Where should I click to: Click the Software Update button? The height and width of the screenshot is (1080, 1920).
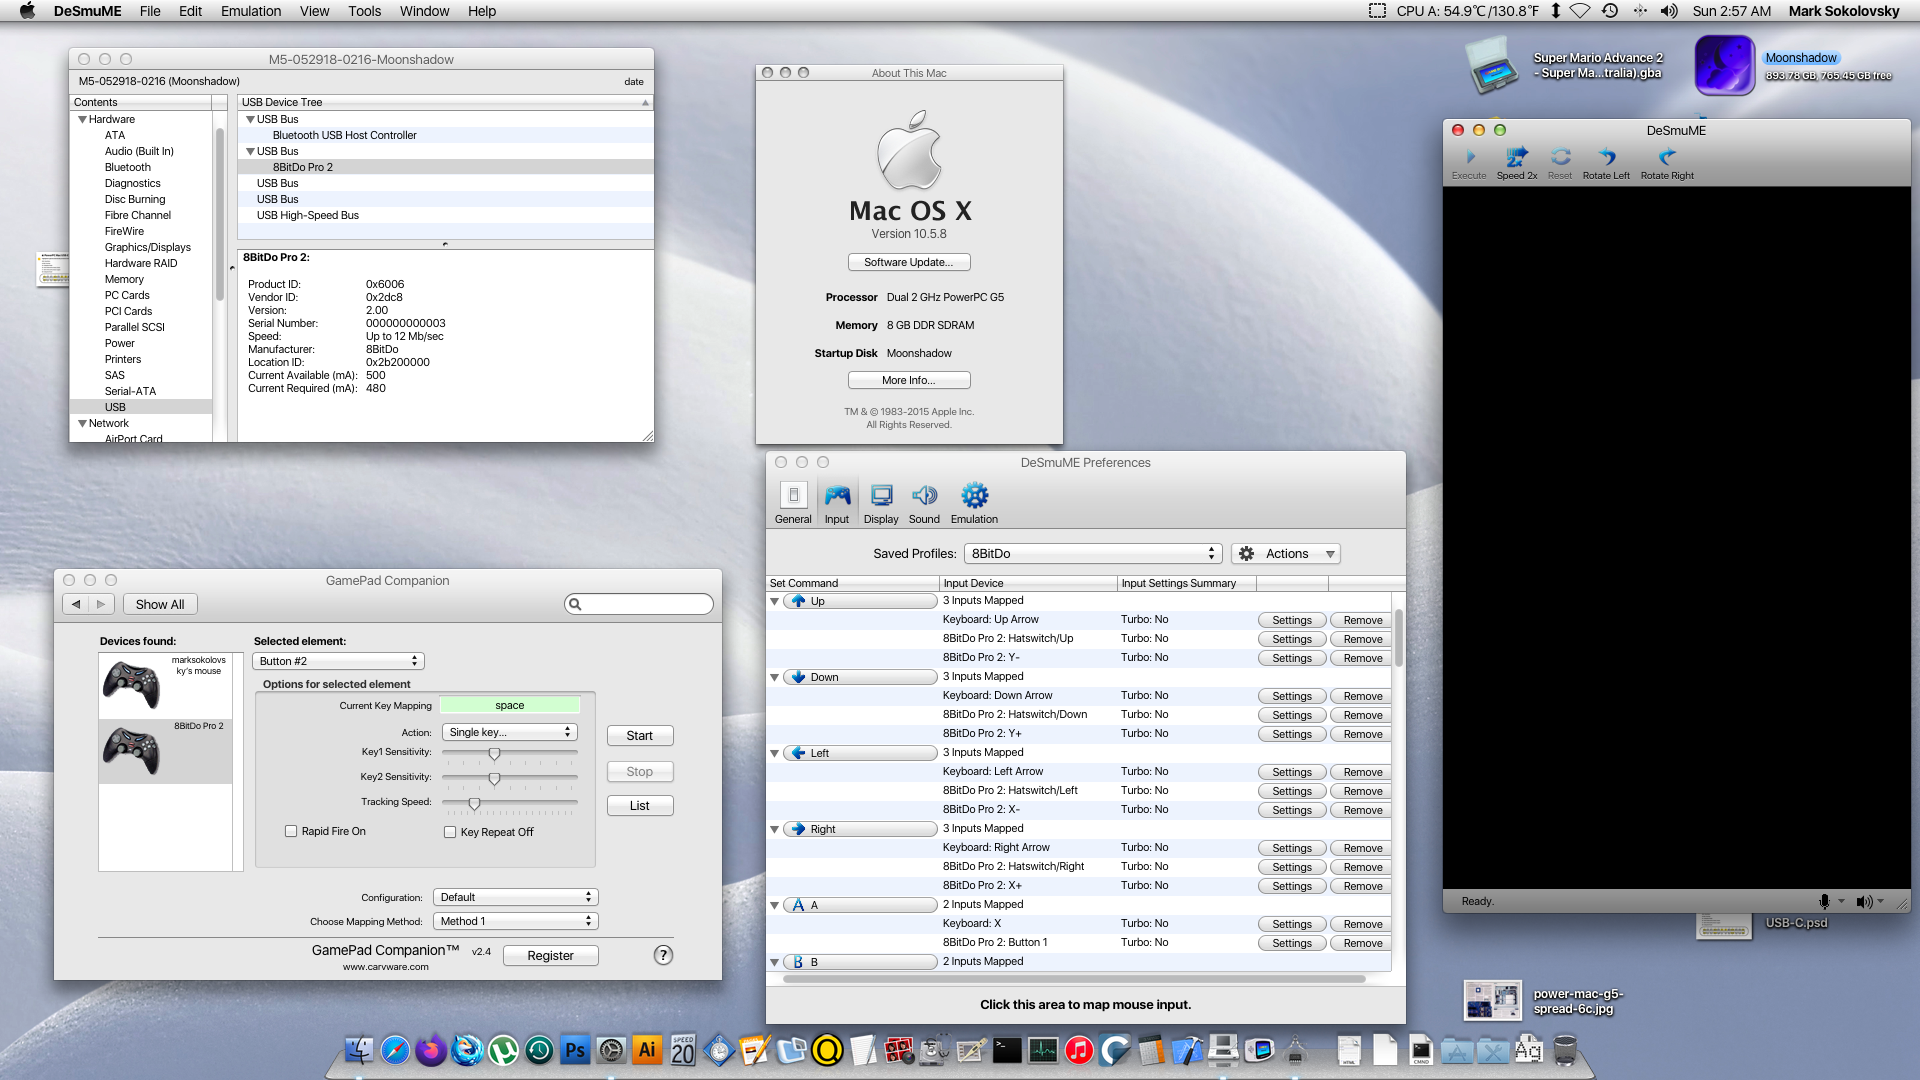pos(908,262)
